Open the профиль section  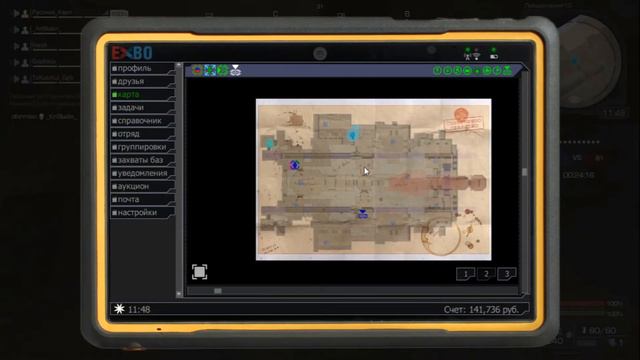(142, 68)
